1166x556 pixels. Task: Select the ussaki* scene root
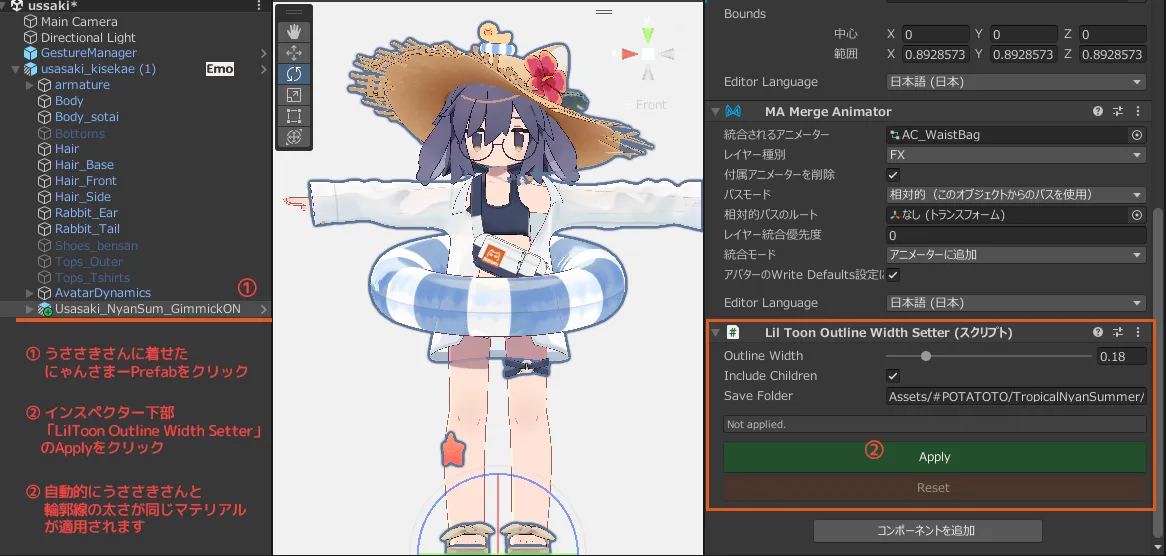coord(52,5)
